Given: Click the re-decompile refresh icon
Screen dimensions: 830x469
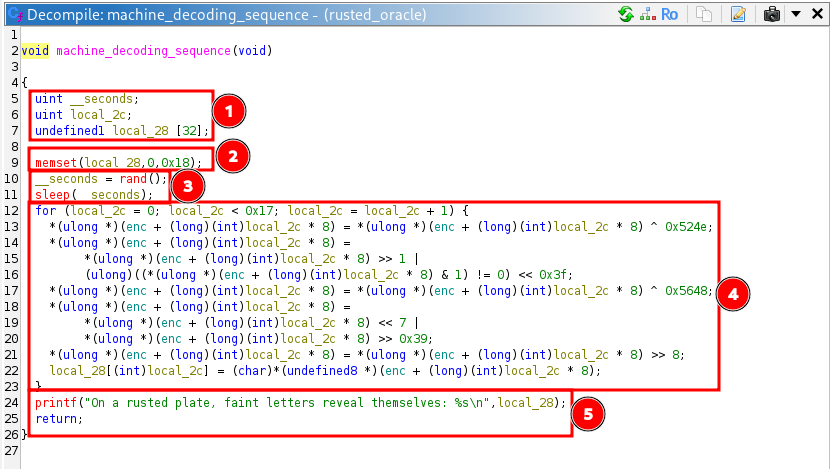Looking at the screenshot, I should (x=626, y=14).
